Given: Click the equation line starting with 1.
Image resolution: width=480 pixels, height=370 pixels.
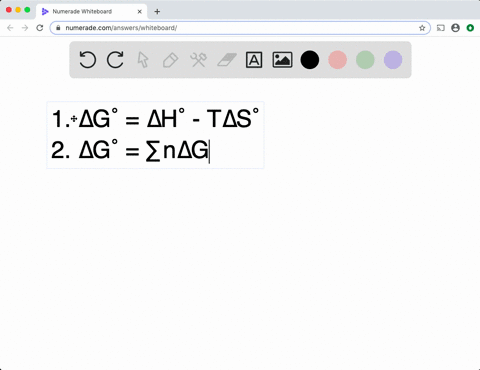Looking at the screenshot, I should point(155,119).
